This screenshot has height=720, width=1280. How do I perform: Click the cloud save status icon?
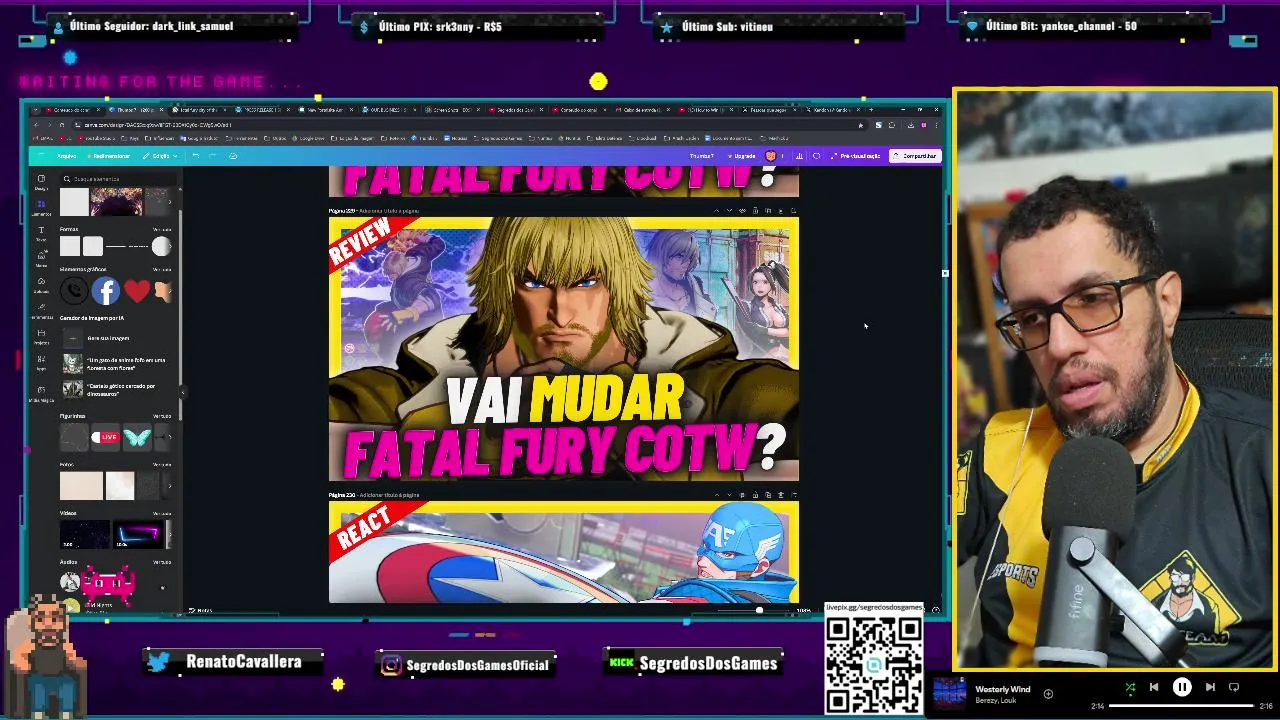pos(233,156)
